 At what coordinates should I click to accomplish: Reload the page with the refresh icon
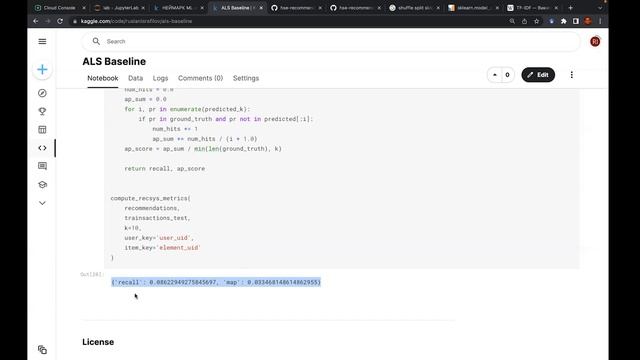click(x=60, y=21)
